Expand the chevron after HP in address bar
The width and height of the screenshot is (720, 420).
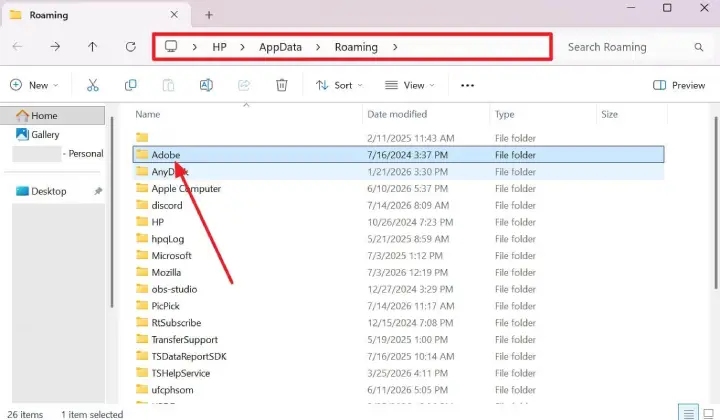click(242, 47)
